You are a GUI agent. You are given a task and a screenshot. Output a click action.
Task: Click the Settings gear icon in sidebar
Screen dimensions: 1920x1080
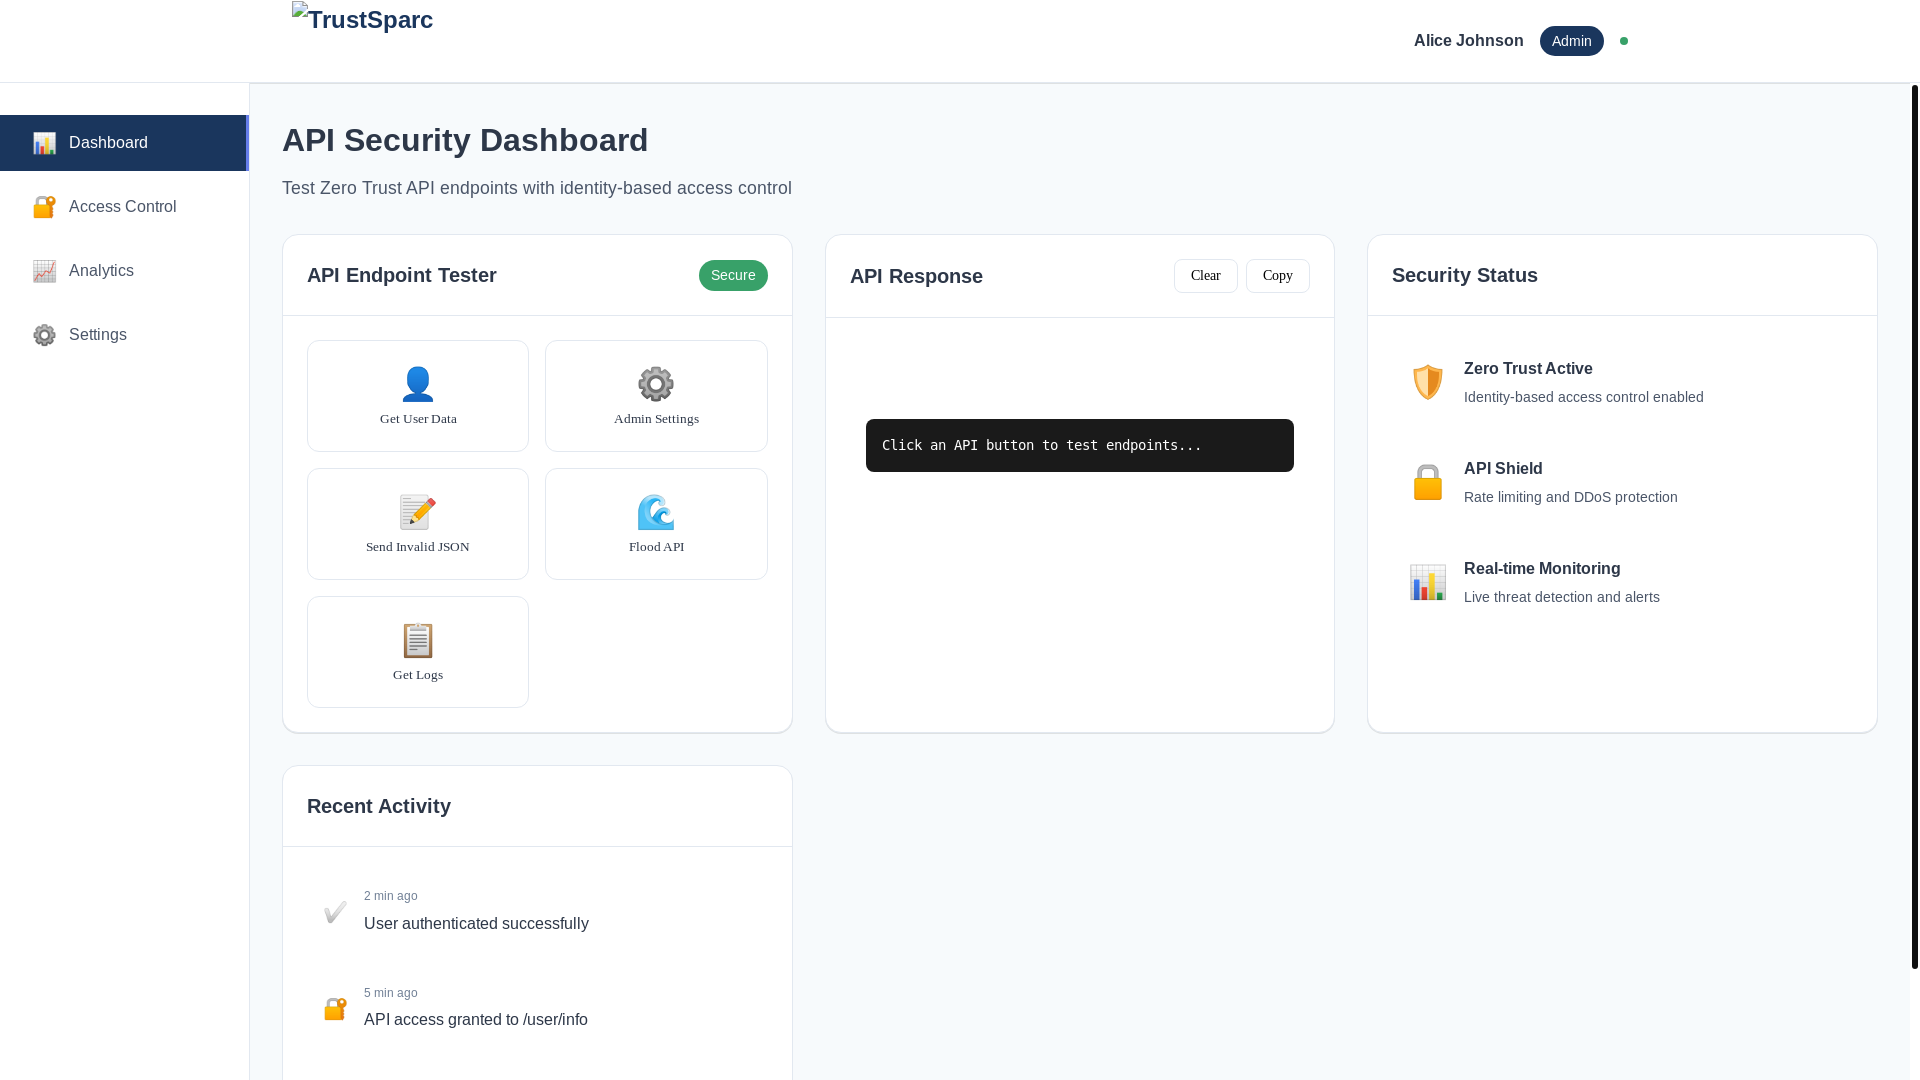[x=44, y=335]
